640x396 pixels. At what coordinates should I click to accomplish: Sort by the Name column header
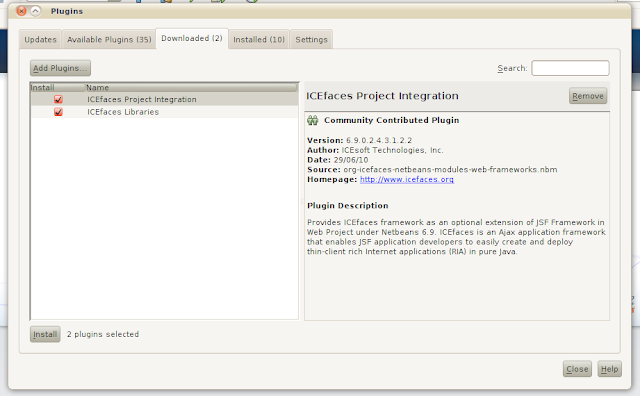[x=191, y=87]
